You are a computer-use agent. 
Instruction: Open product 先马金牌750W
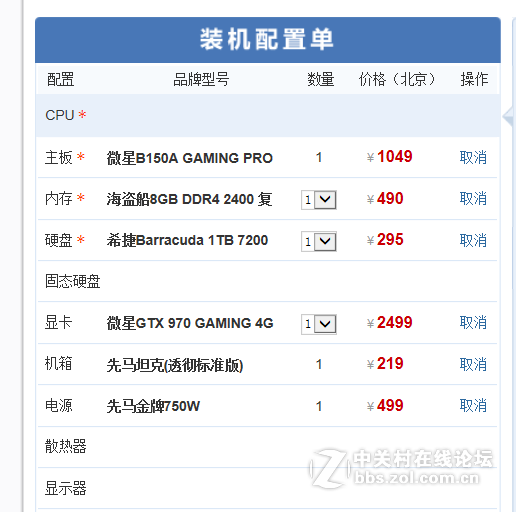point(153,406)
